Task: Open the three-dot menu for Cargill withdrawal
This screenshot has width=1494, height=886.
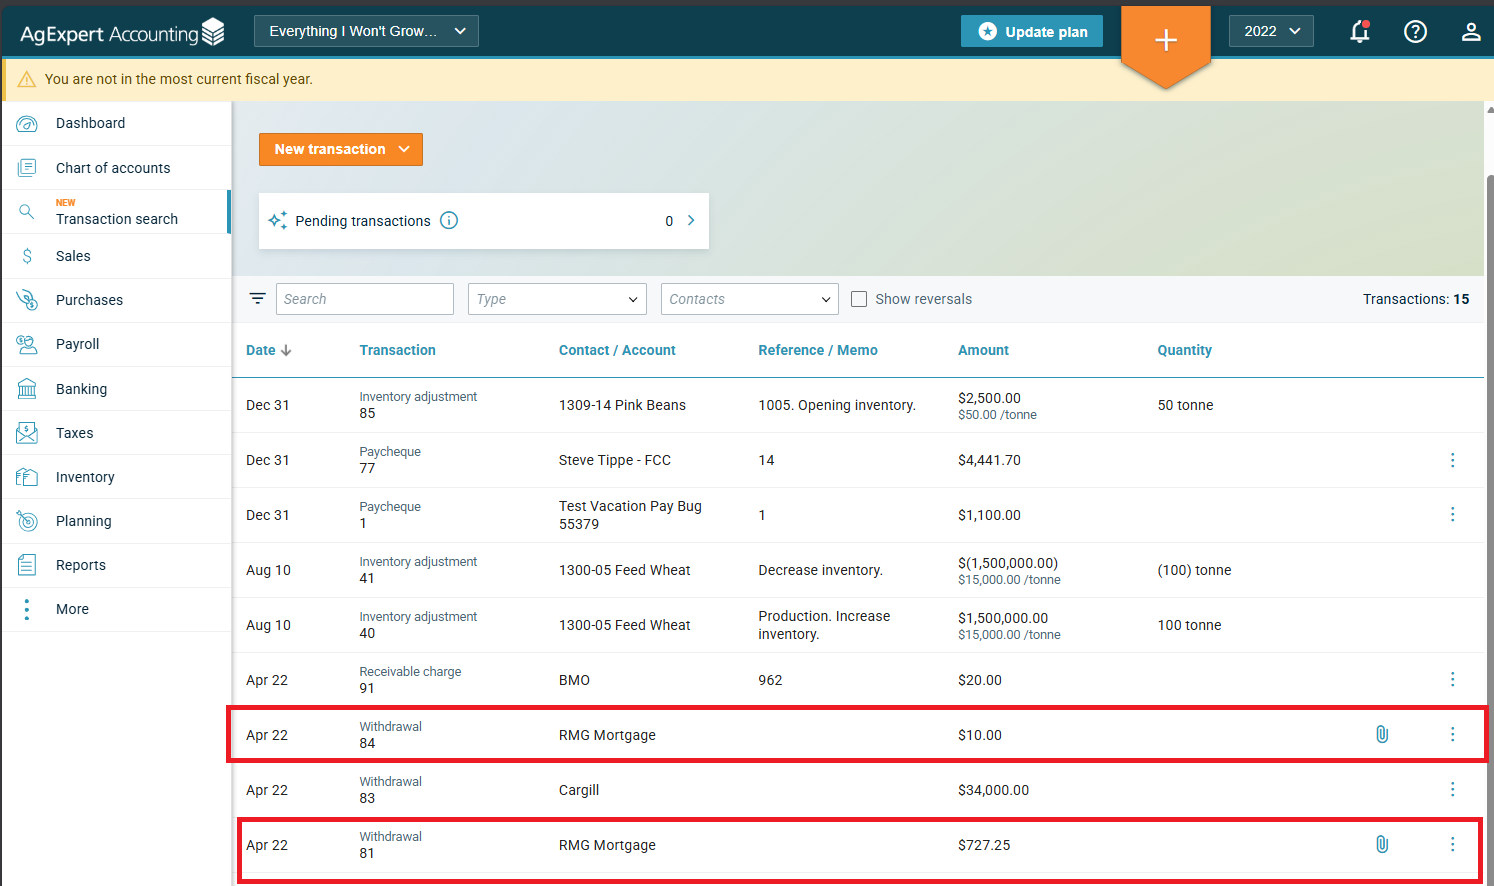Action: [1452, 790]
